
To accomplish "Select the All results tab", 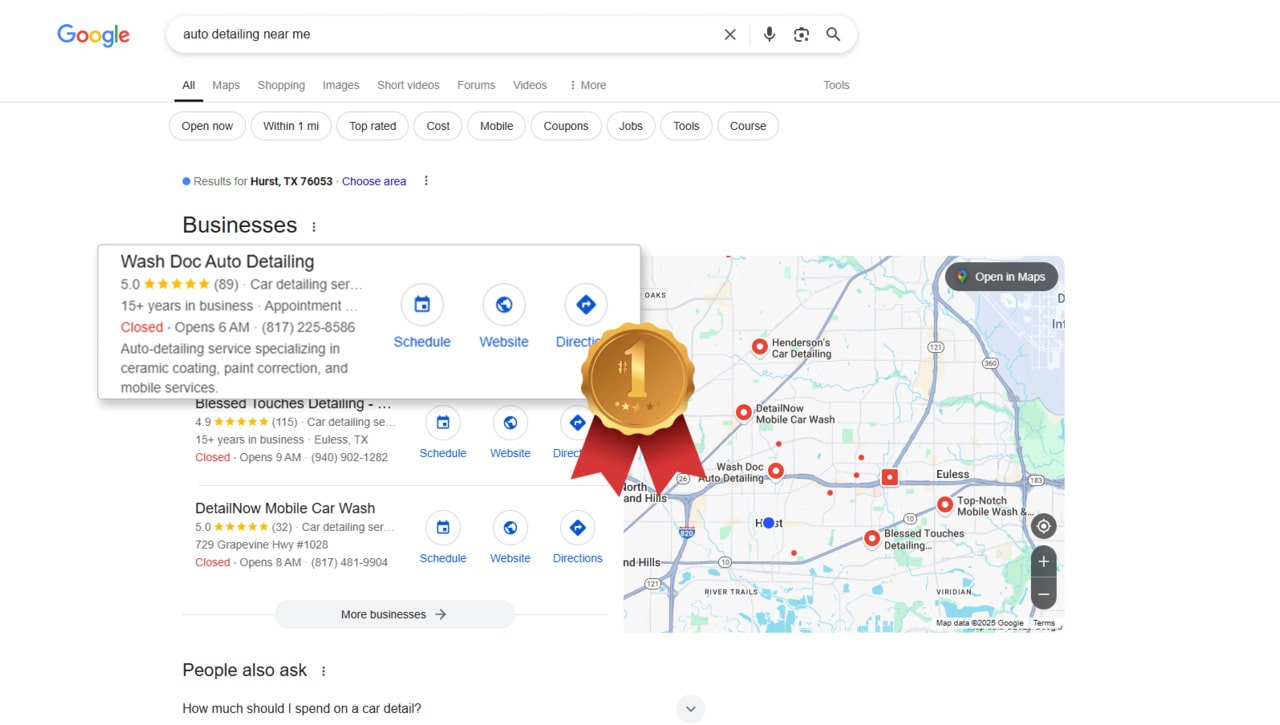I will 188,85.
